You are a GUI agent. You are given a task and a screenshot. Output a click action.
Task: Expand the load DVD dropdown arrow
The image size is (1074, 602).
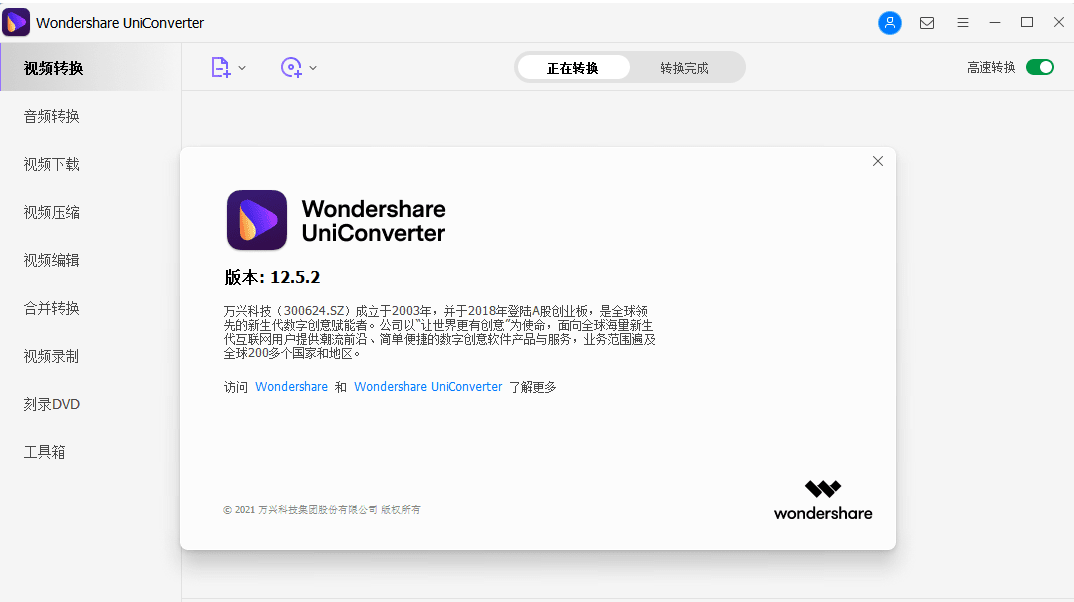point(313,68)
